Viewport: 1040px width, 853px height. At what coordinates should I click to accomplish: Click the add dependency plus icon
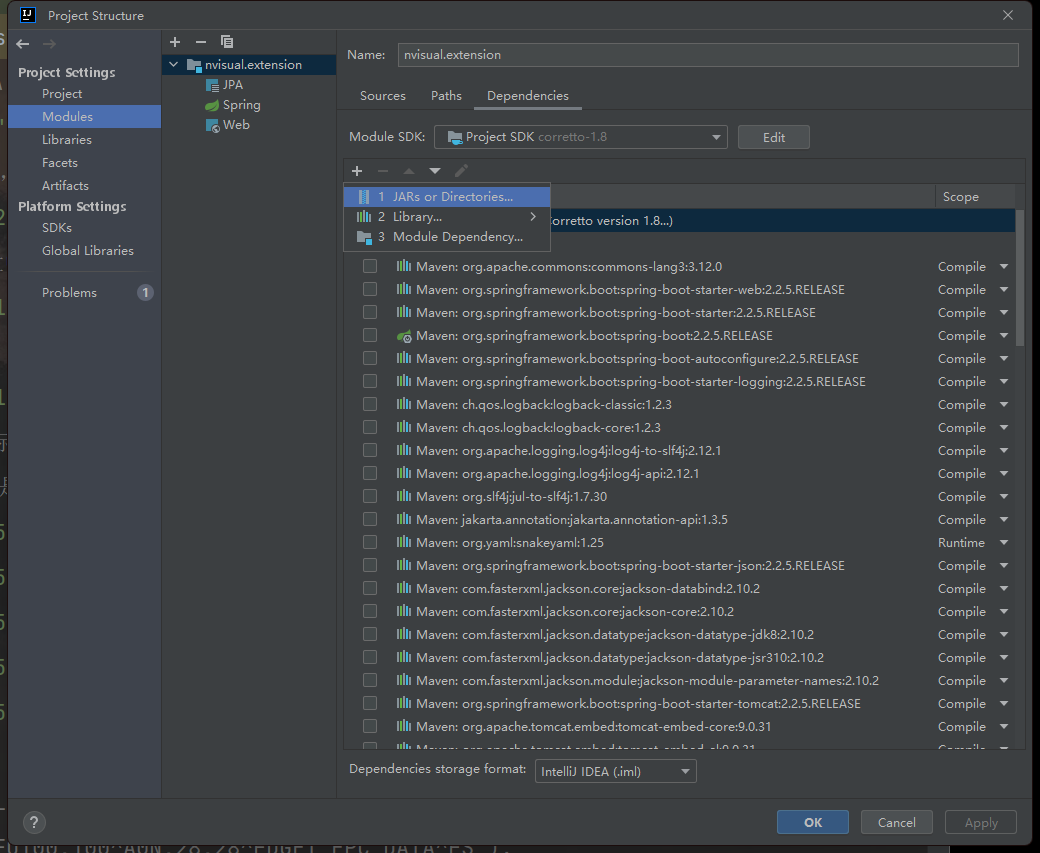pos(357,171)
